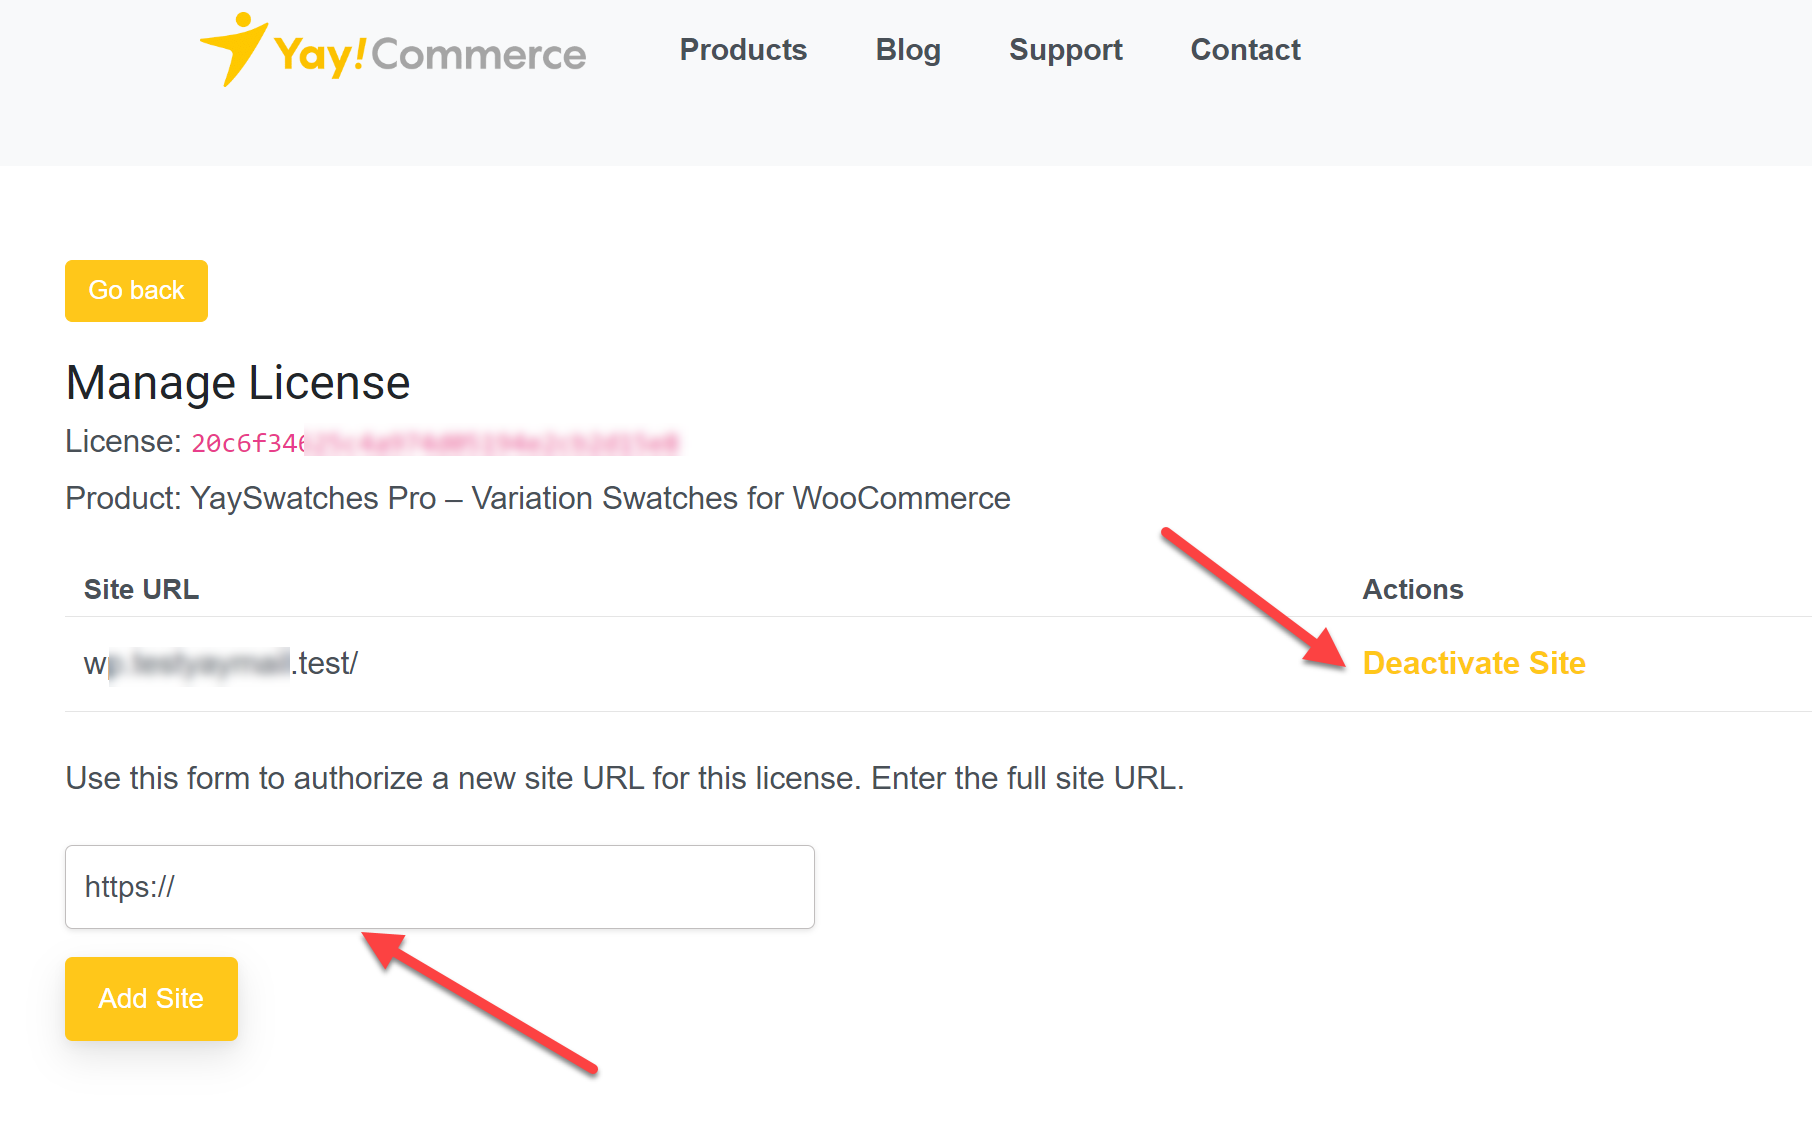
Task: Click the Manage License heading
Action: 238,383
